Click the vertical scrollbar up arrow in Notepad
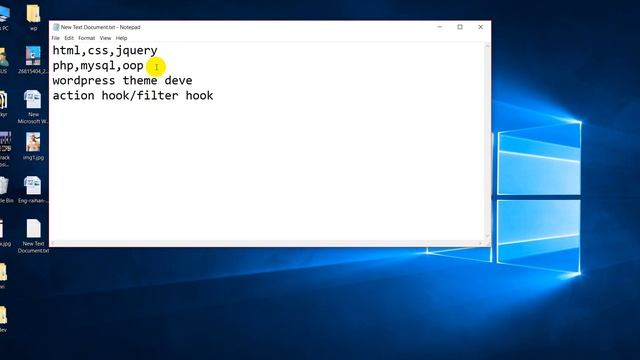Image resolution: width=640 pixels, height=360 pixels. (487, 46)
